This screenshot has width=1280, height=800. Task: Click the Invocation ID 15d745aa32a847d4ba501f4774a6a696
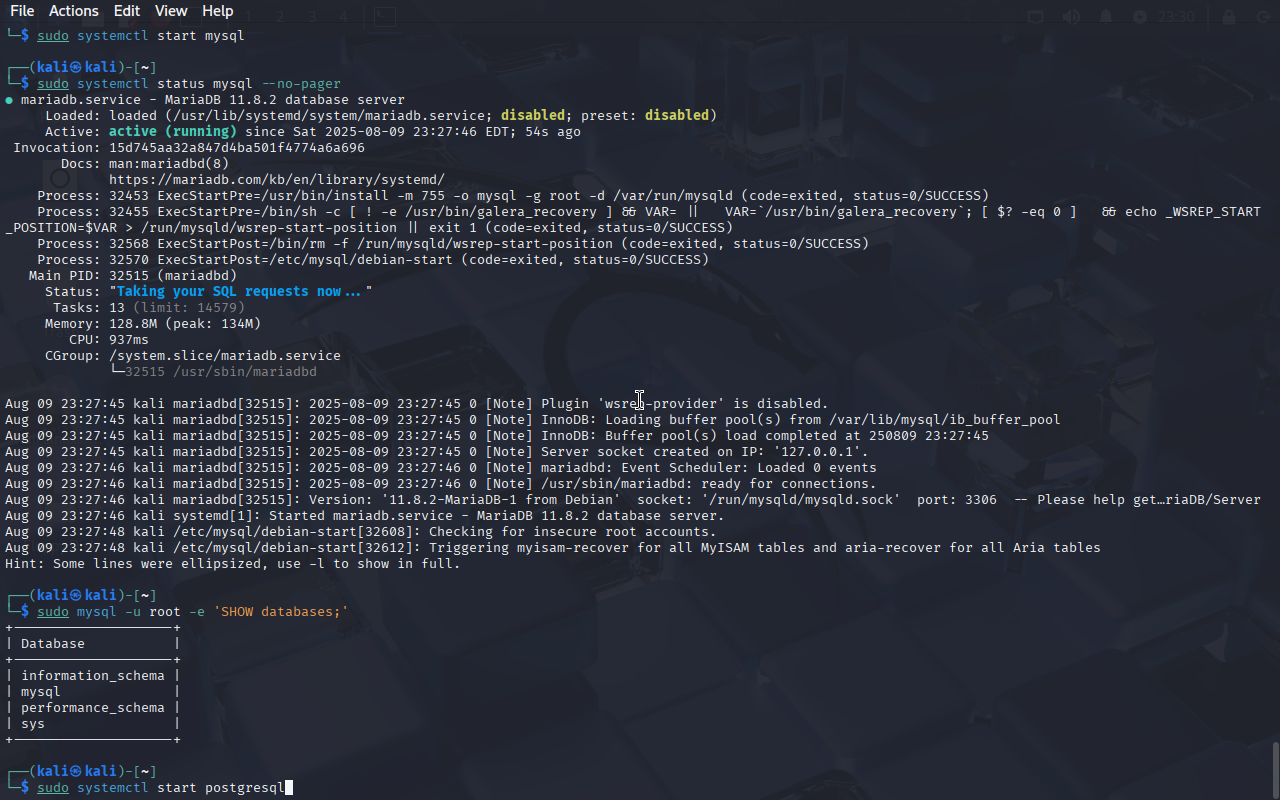point(237,148)
